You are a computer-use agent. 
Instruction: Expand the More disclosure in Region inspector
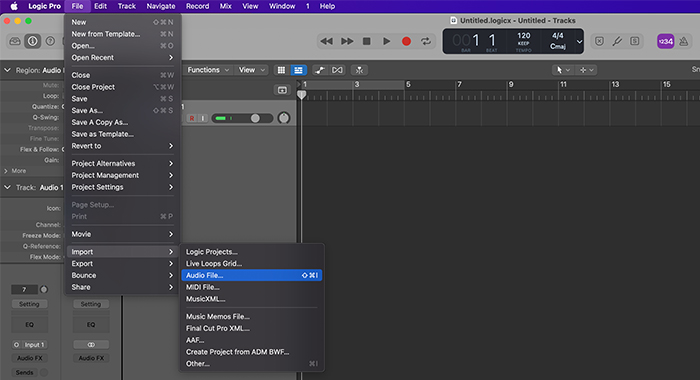15,171
